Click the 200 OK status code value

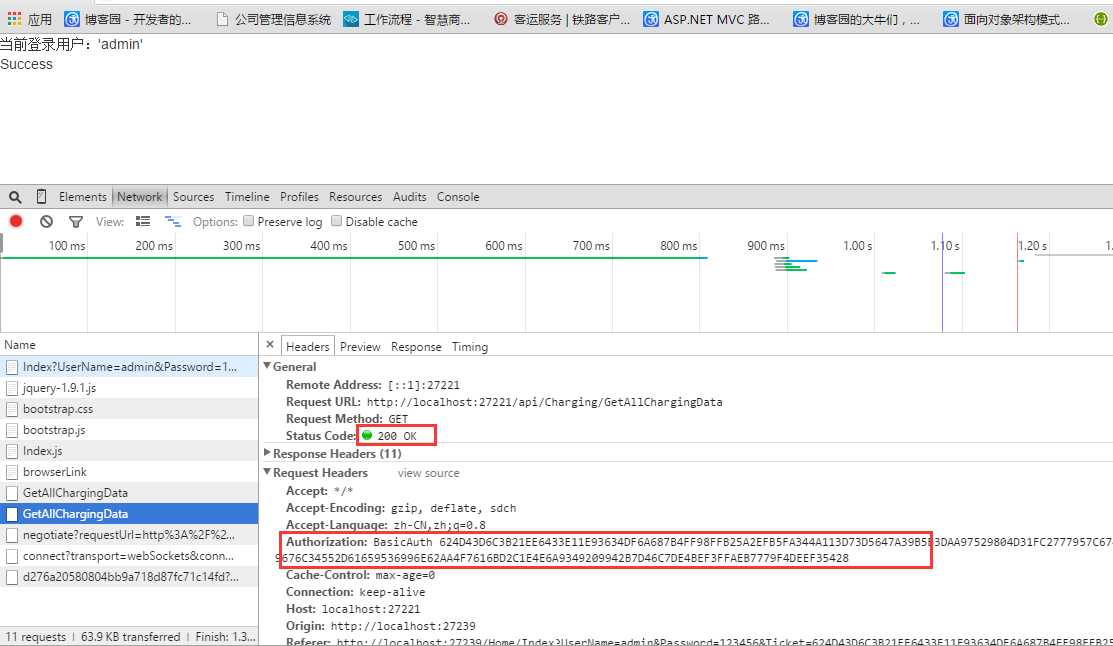point(397,436)
